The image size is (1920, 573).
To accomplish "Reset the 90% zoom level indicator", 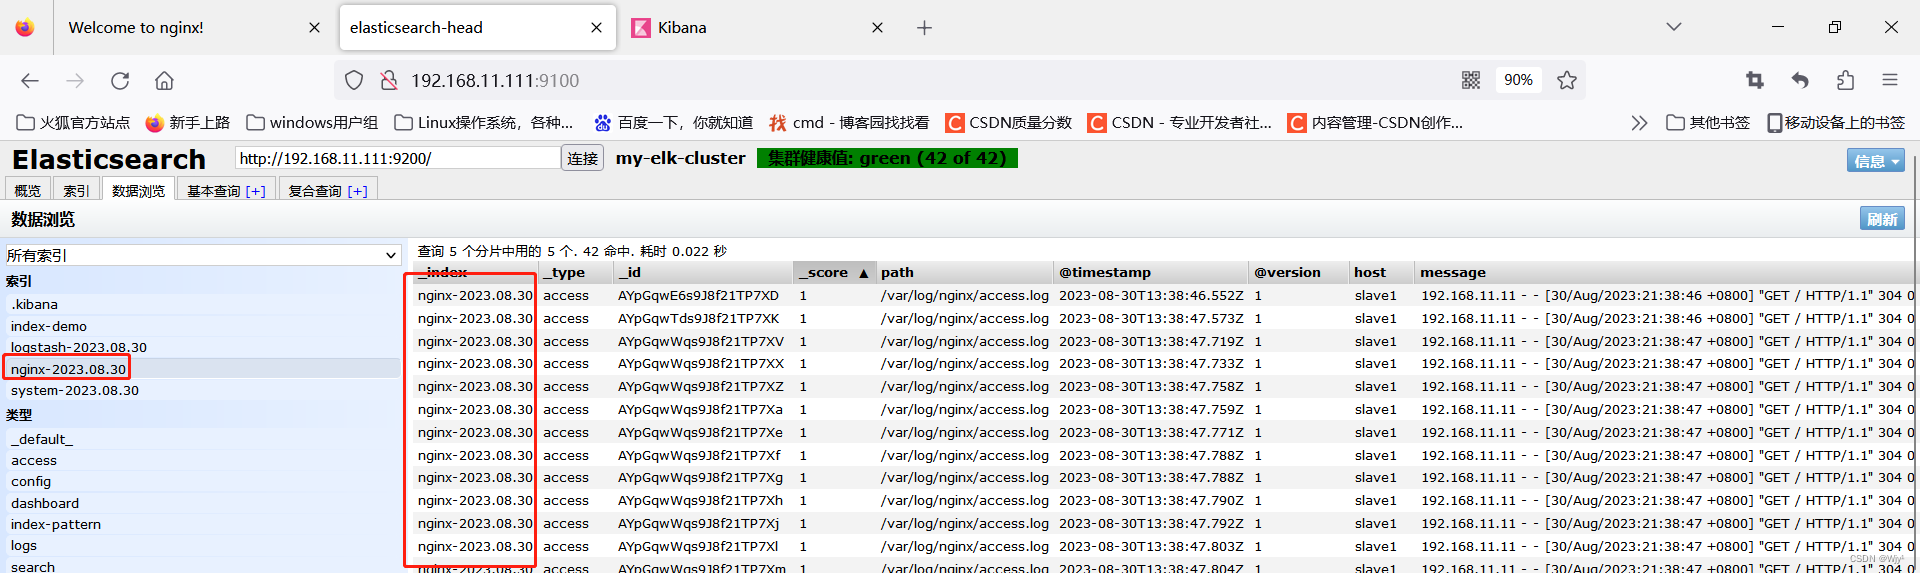I will (x=1518, y=80).
